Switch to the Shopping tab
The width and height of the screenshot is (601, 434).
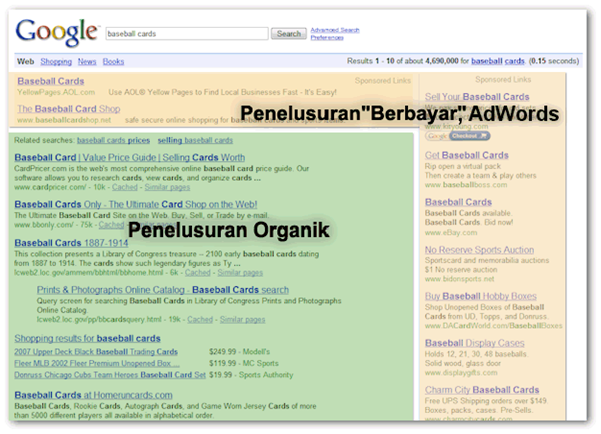(56, 61)
